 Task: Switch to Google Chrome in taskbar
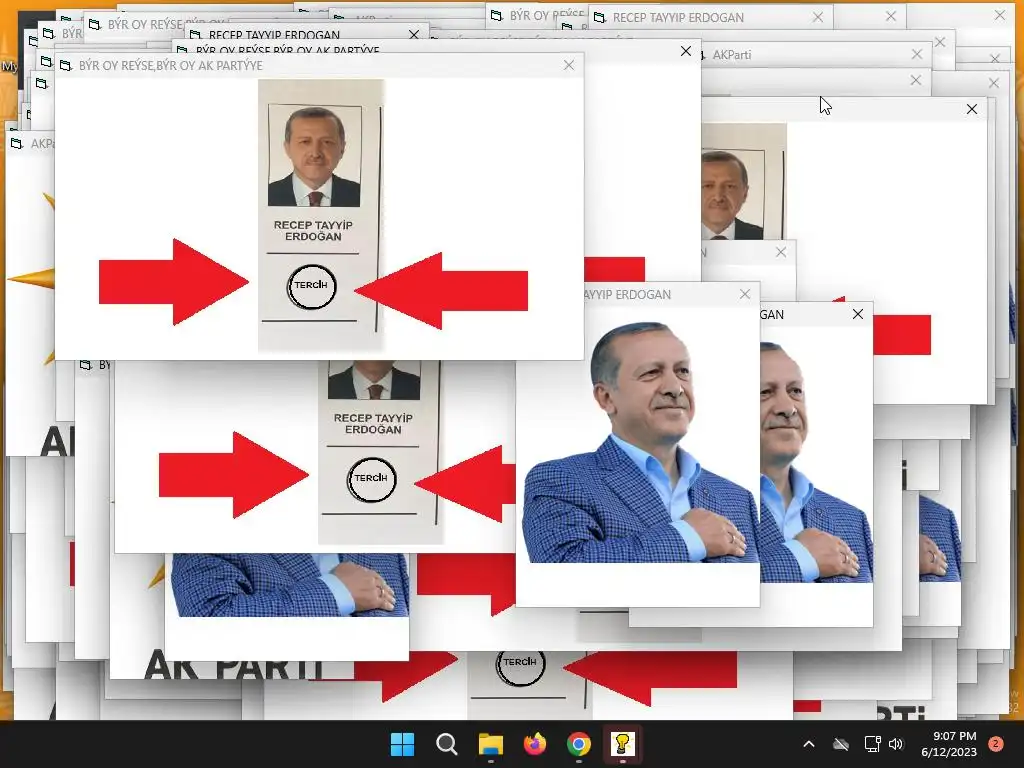click(x=579, y=744)
